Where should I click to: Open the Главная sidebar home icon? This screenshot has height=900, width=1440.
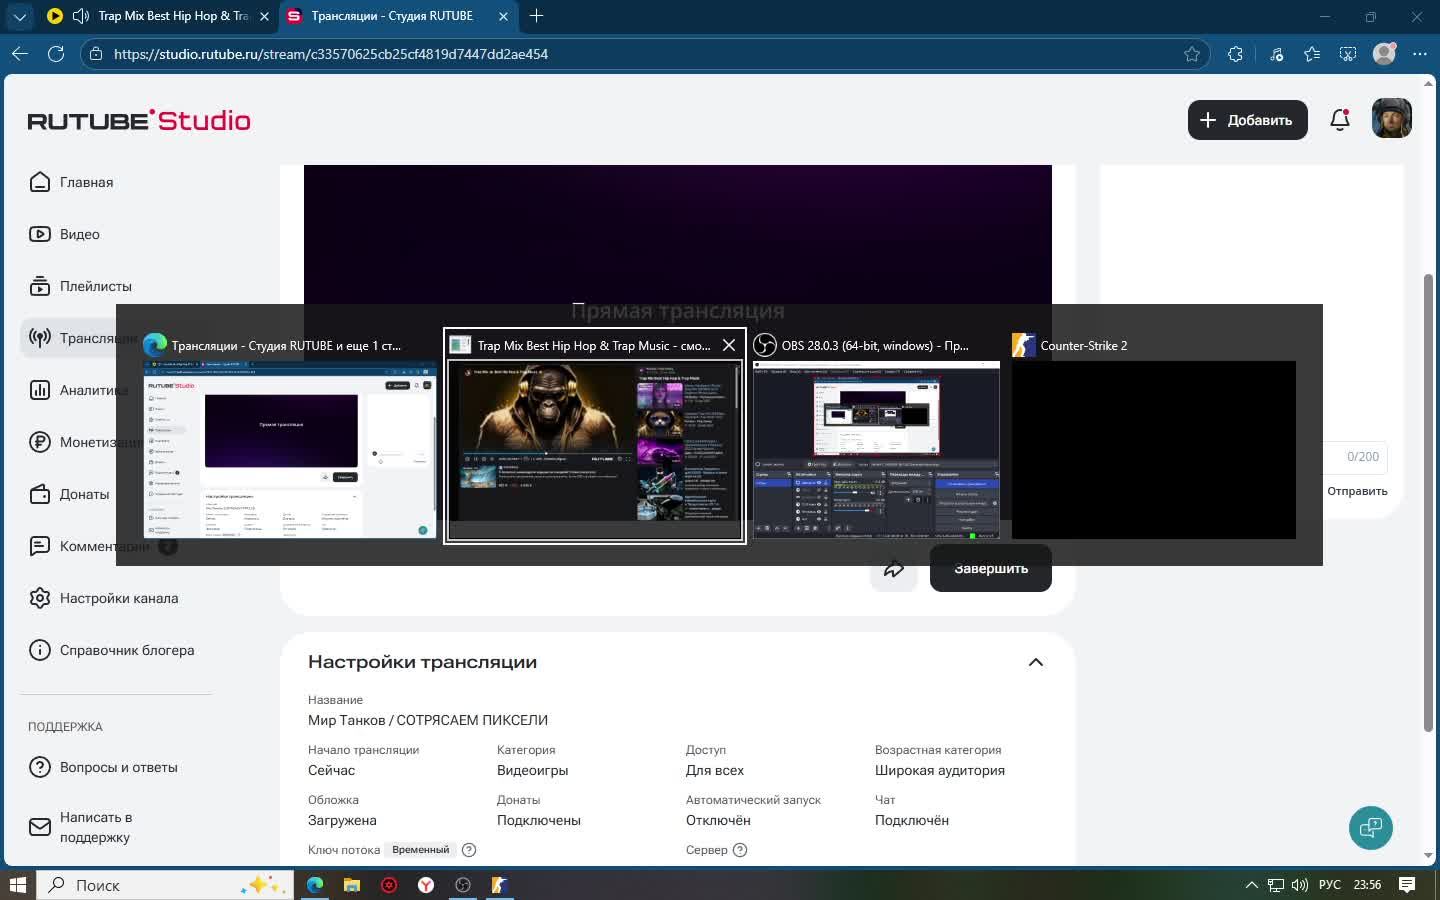point(40,182)
